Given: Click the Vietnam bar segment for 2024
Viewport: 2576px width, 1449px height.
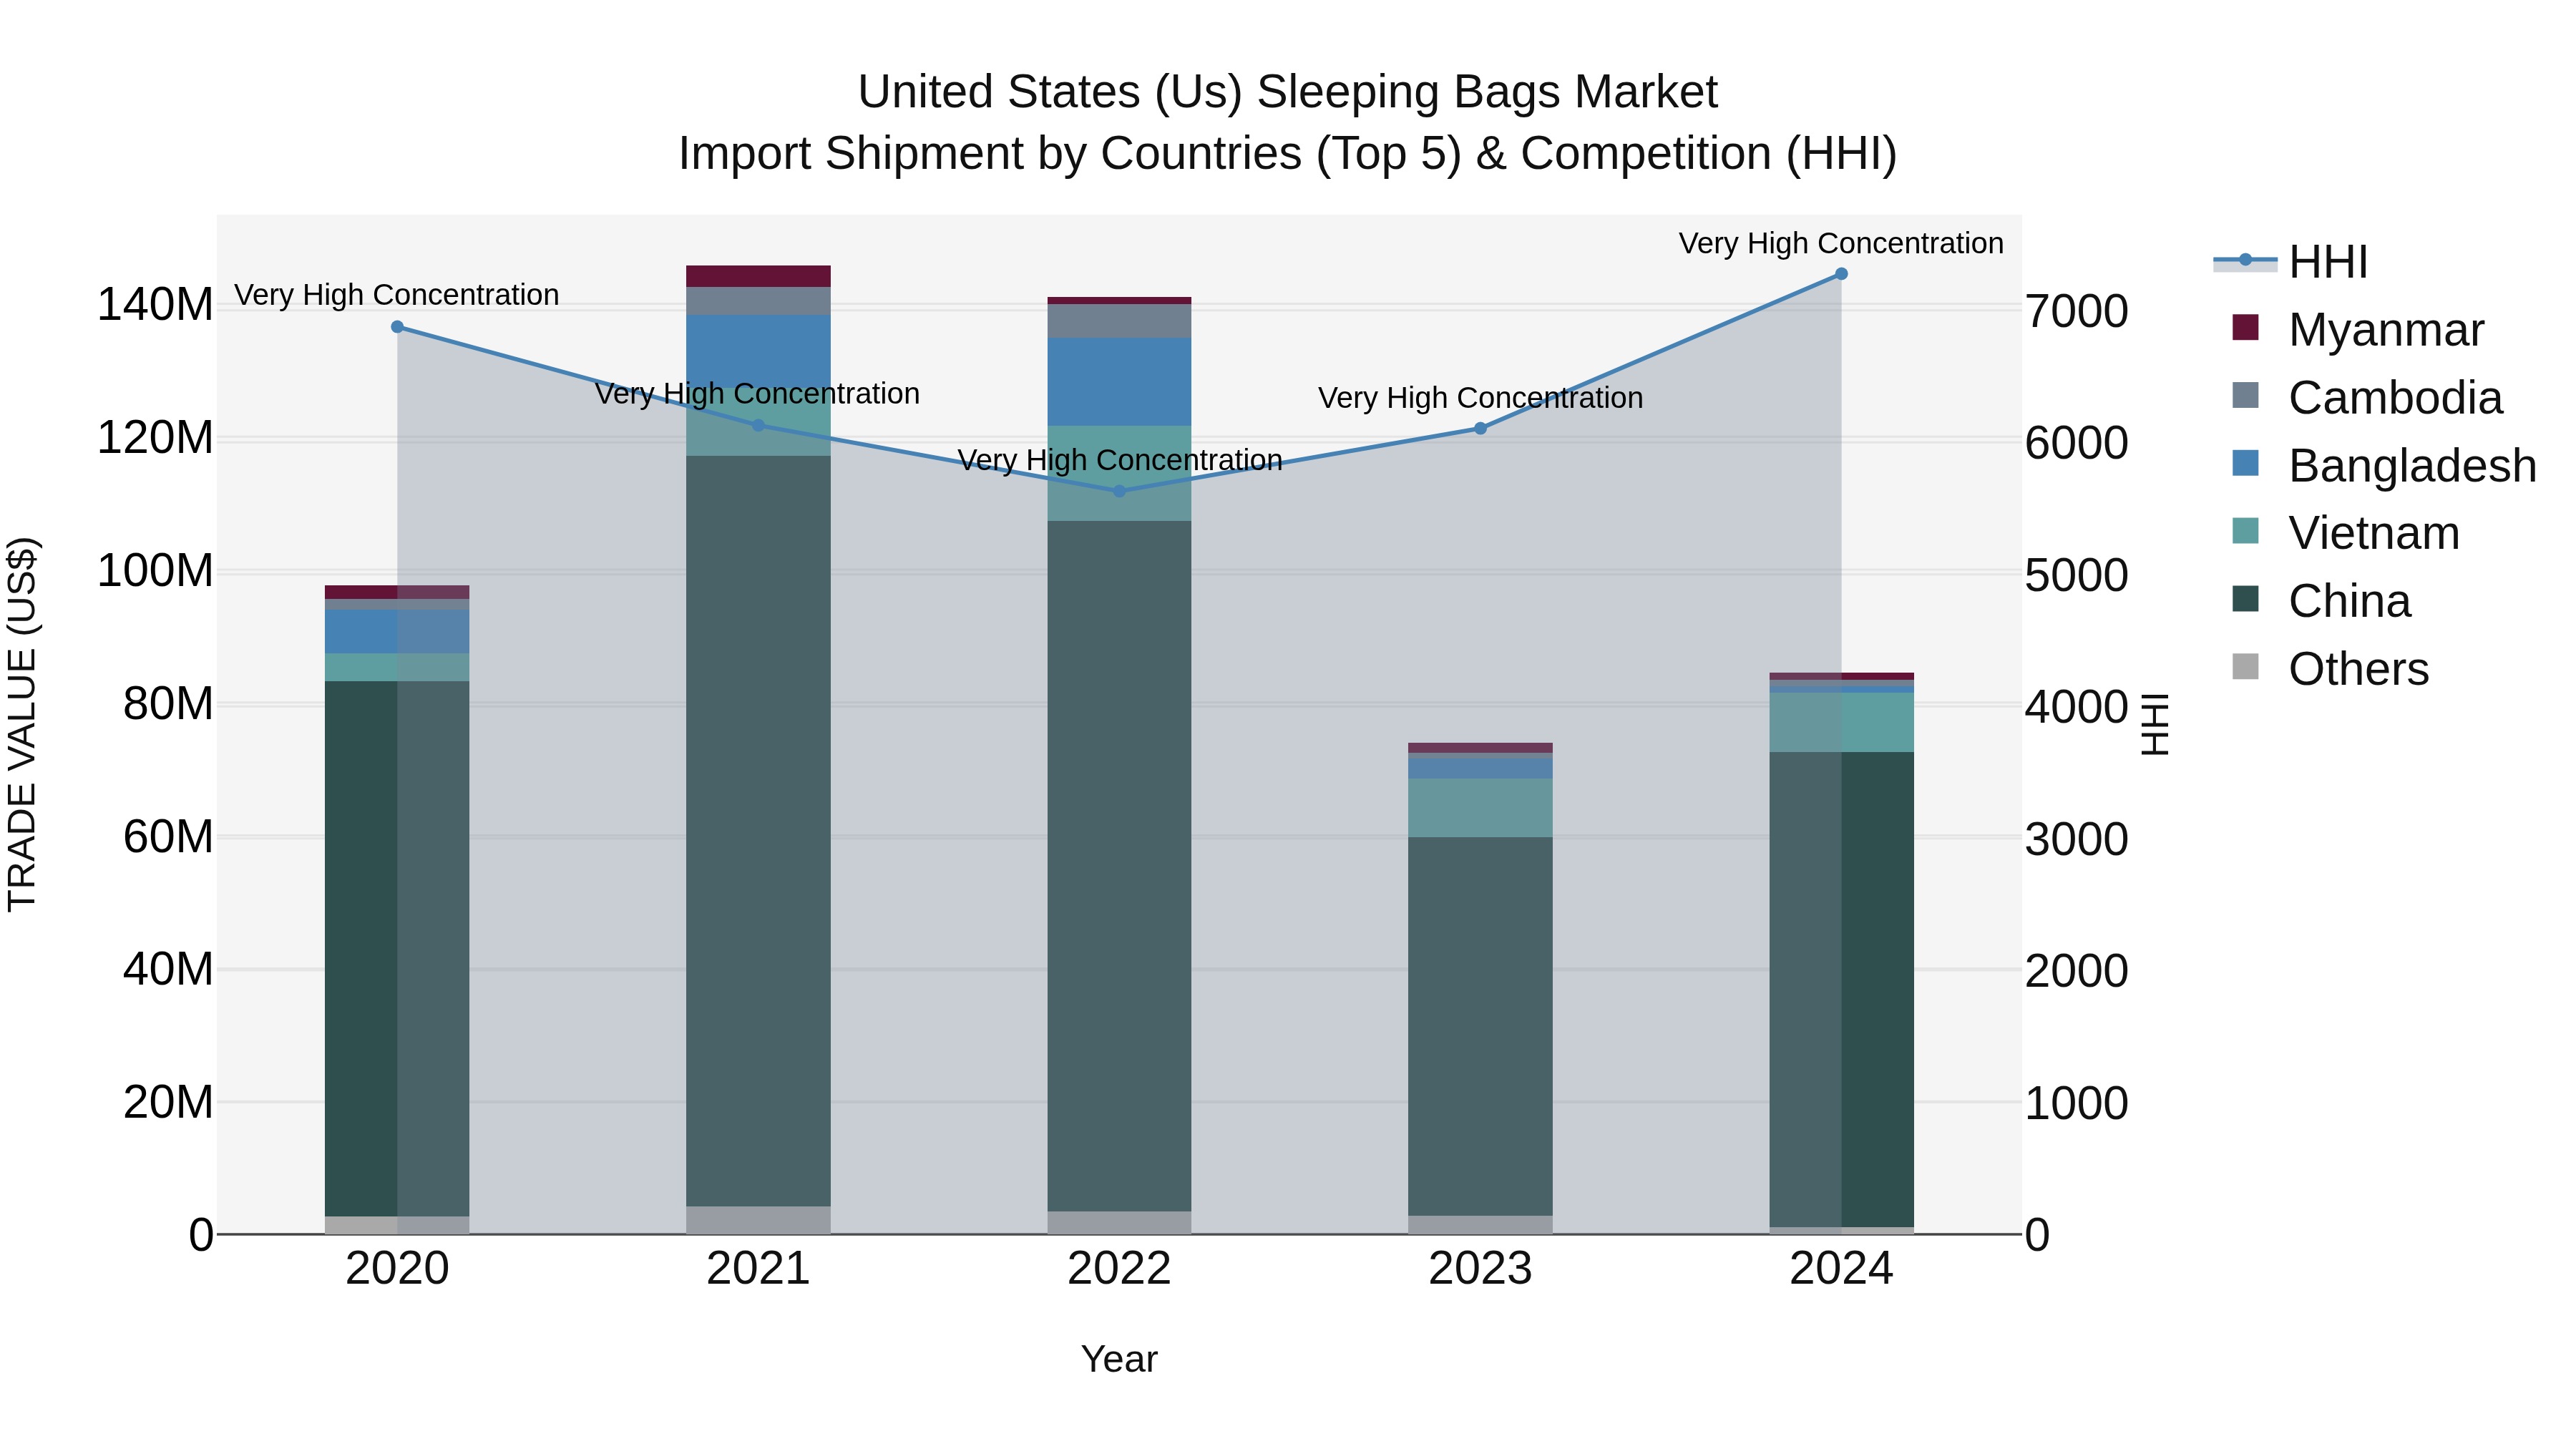Looking at the screenshot, I should tap(1841, 722).
